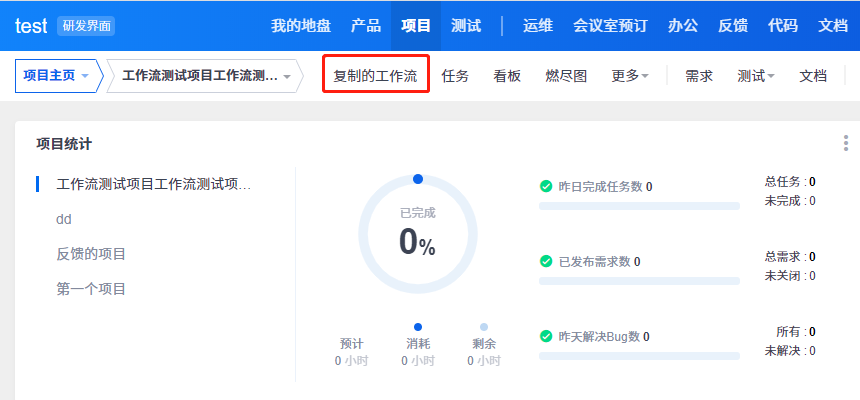Open the 工作流测试项目 project selector dropdown

(205, 76)
